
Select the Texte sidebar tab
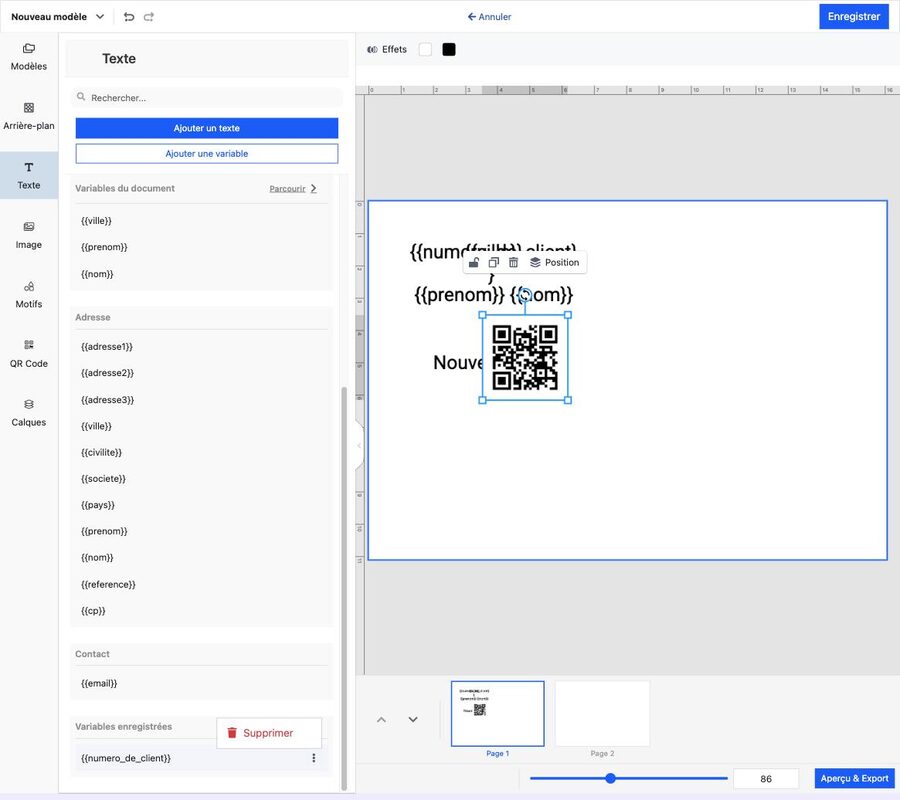(29, 176)
